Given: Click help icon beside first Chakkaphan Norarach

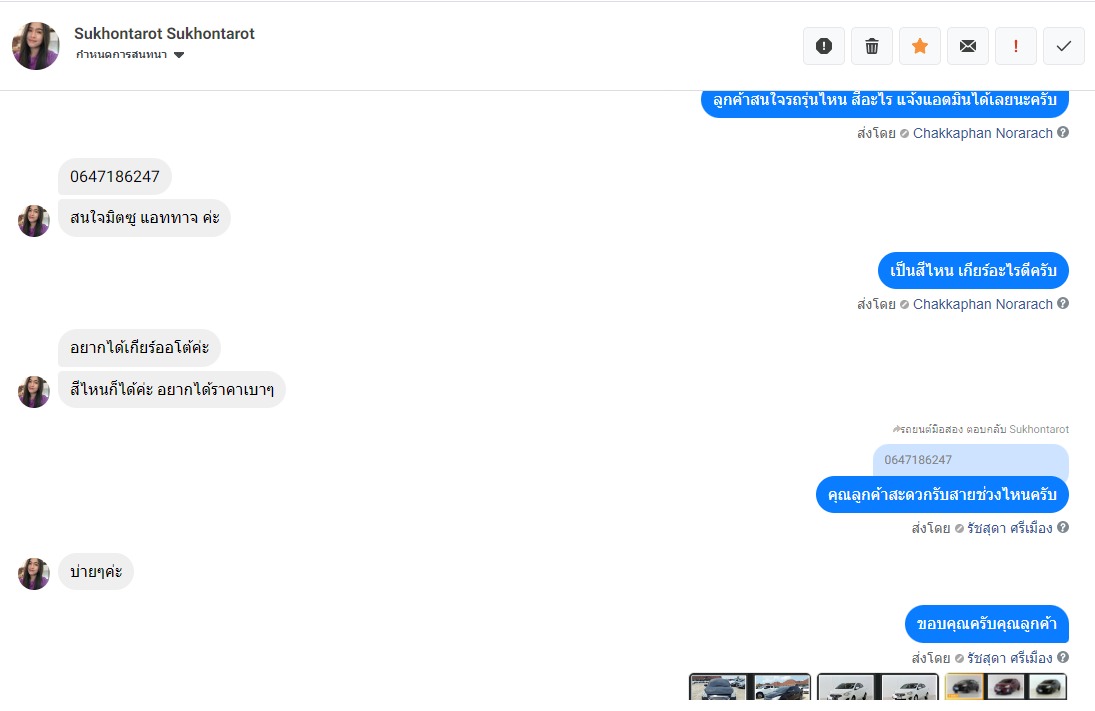Looking at the screenshot, I should [x=1063, y=132].
